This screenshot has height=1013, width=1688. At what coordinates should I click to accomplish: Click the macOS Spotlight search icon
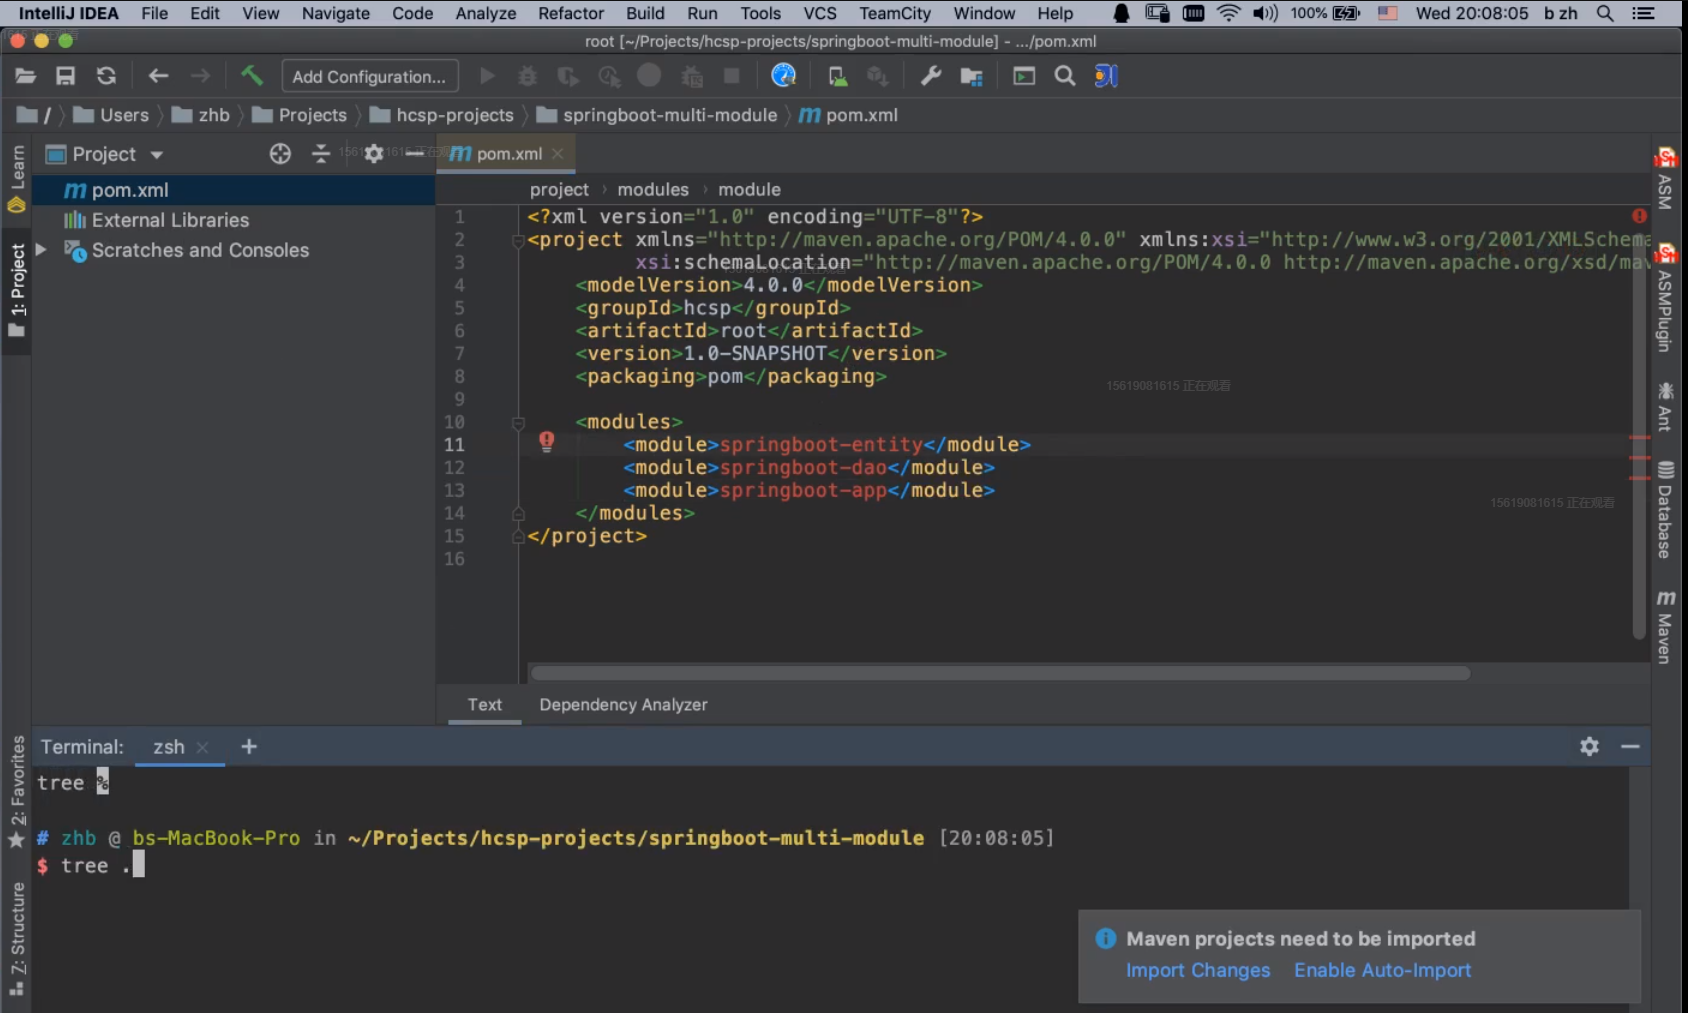(x=1605, y=13)
